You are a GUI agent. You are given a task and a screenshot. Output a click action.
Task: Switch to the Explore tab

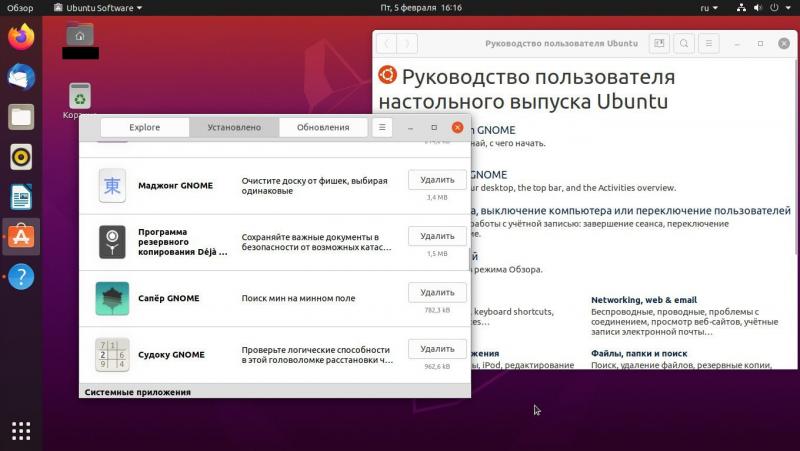point(144,127)
